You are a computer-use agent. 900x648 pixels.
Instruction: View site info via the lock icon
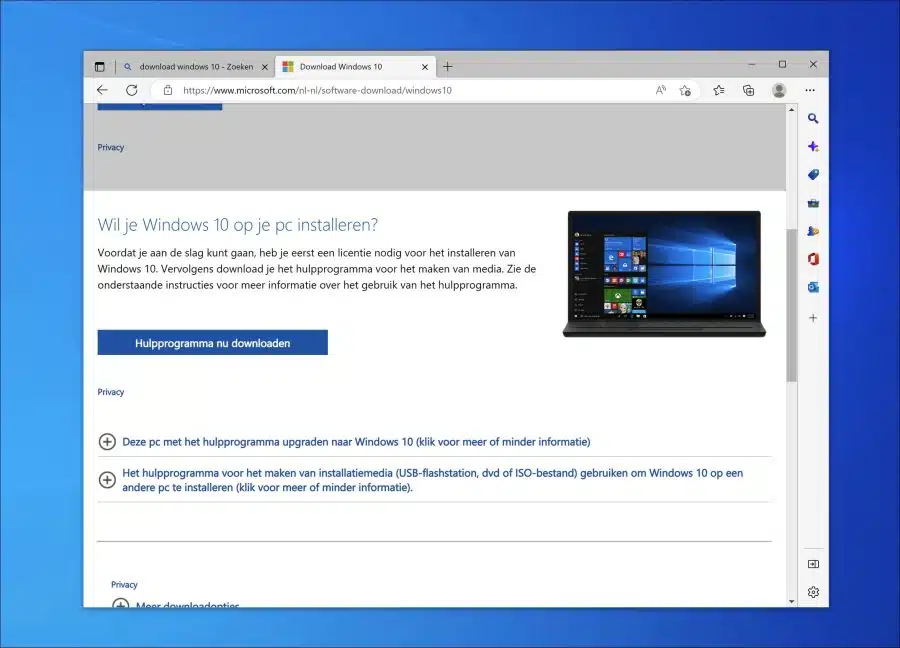click(x=168, y=90)
